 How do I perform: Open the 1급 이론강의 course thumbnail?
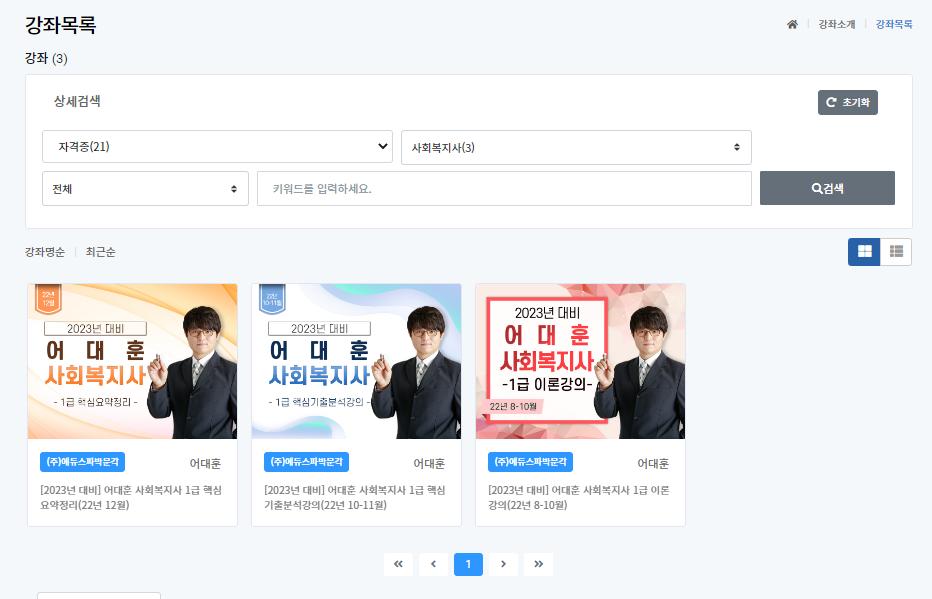click(580, 361)
